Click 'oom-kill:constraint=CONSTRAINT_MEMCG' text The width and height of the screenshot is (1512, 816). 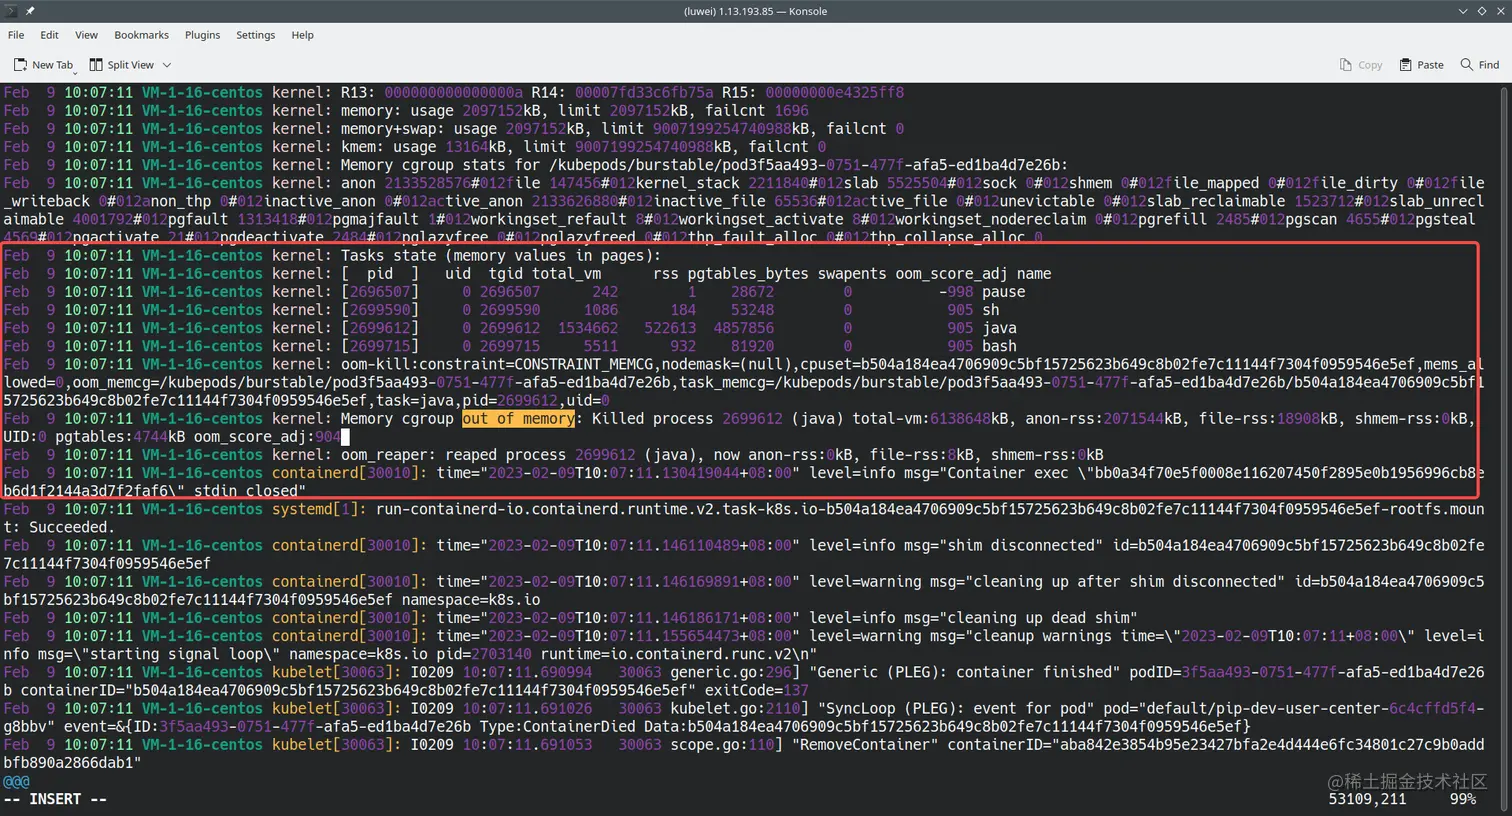click(x=497, y=364)
